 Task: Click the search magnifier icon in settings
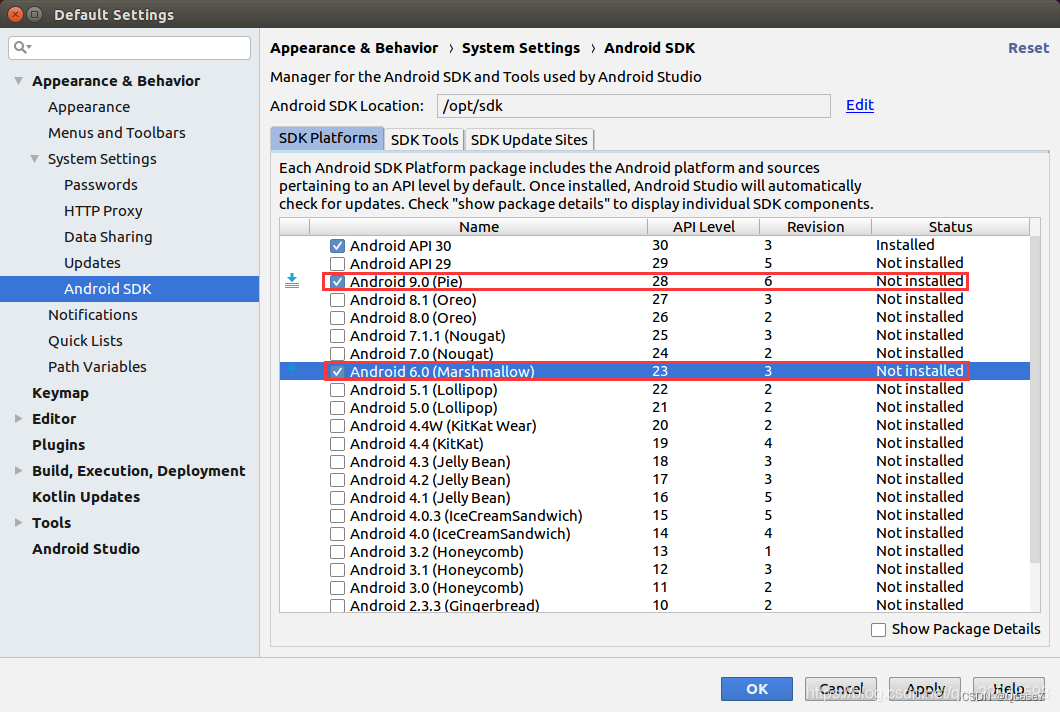coord(22,47)
